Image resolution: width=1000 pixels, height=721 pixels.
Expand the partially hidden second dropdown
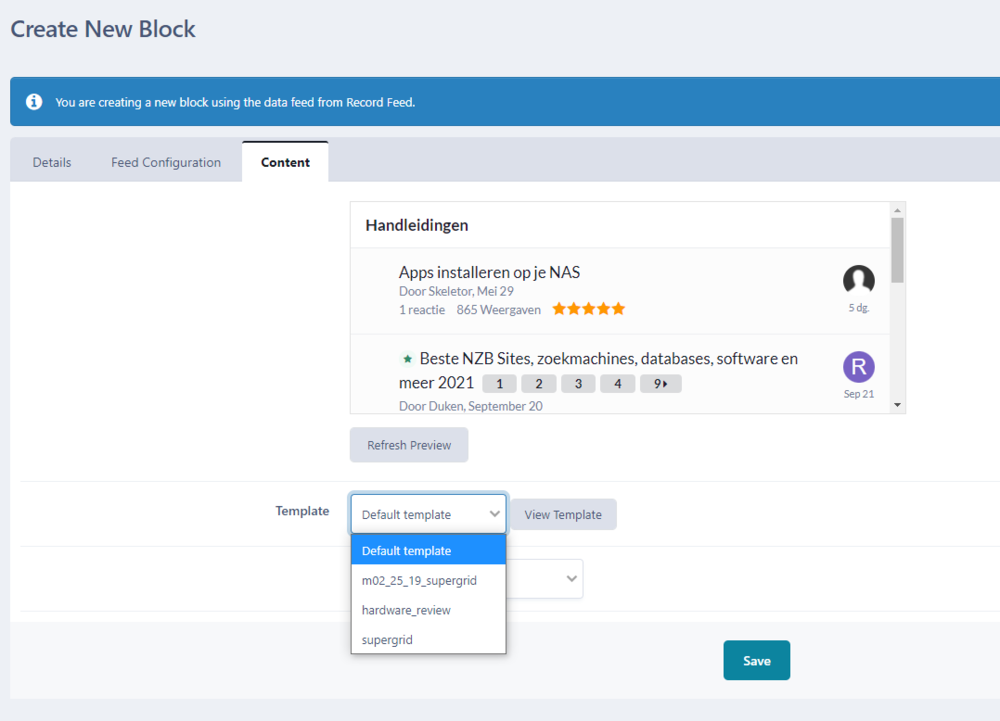click(571, 578)
